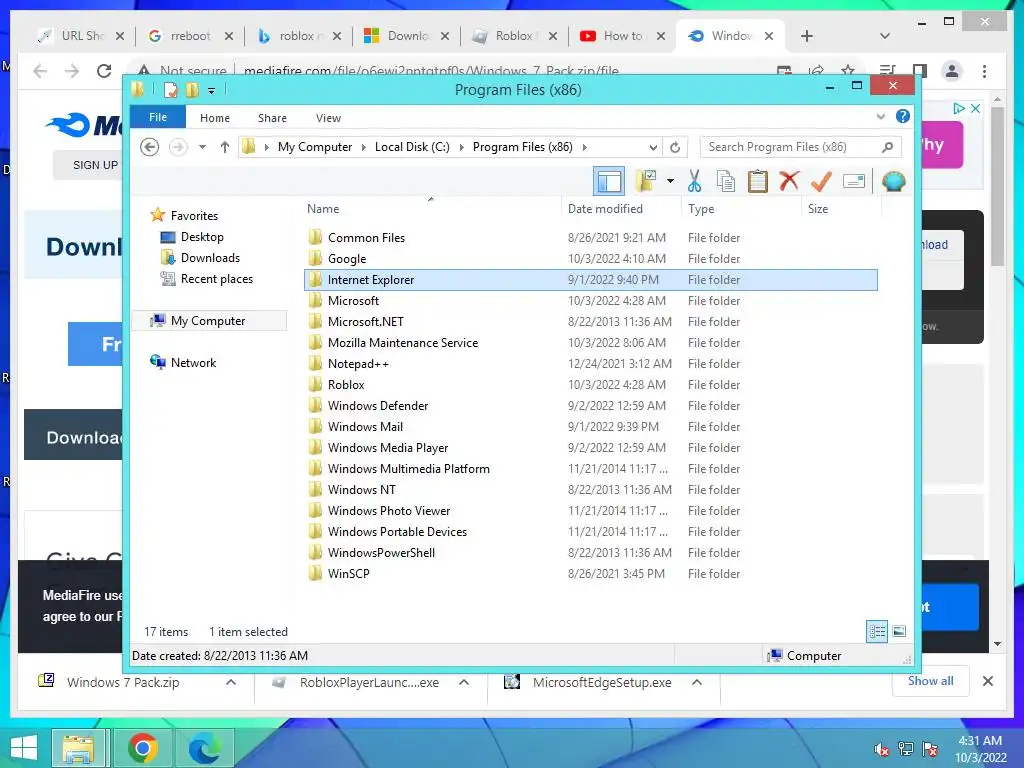Open new tab in Chrome window
1024x768 pixels.
coord(807,36)
